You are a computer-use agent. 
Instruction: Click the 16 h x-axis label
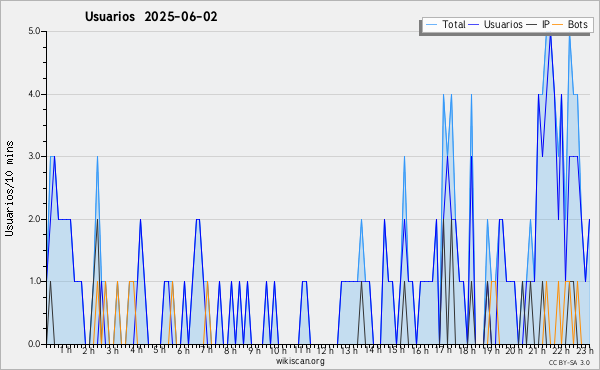click(420, 350)
